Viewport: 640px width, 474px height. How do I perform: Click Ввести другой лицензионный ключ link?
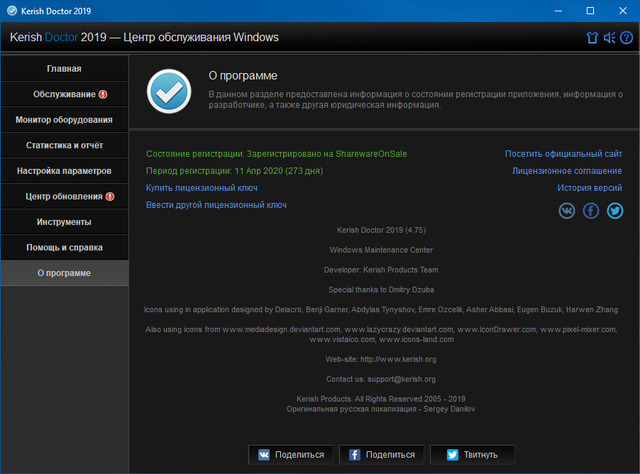pyautogui.click(x=216, y=204)
